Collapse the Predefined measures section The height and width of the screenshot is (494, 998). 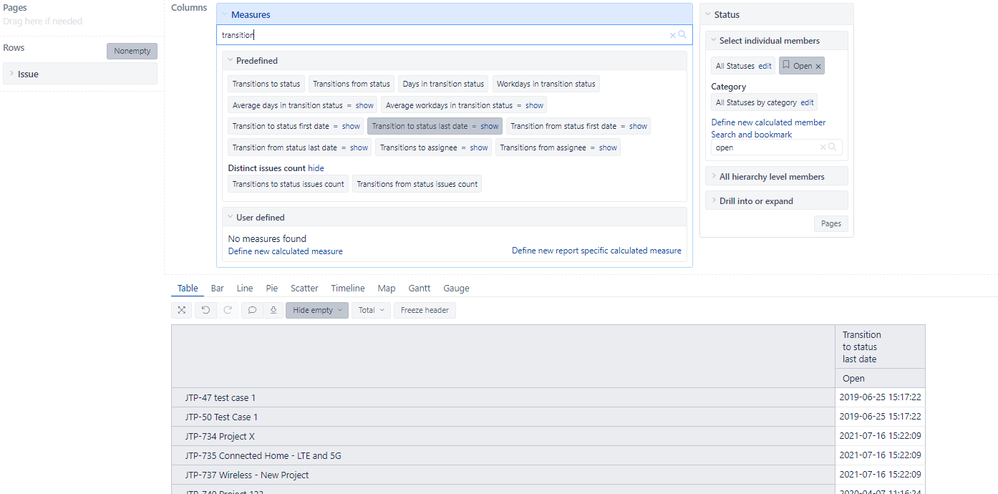pos(229,60)
